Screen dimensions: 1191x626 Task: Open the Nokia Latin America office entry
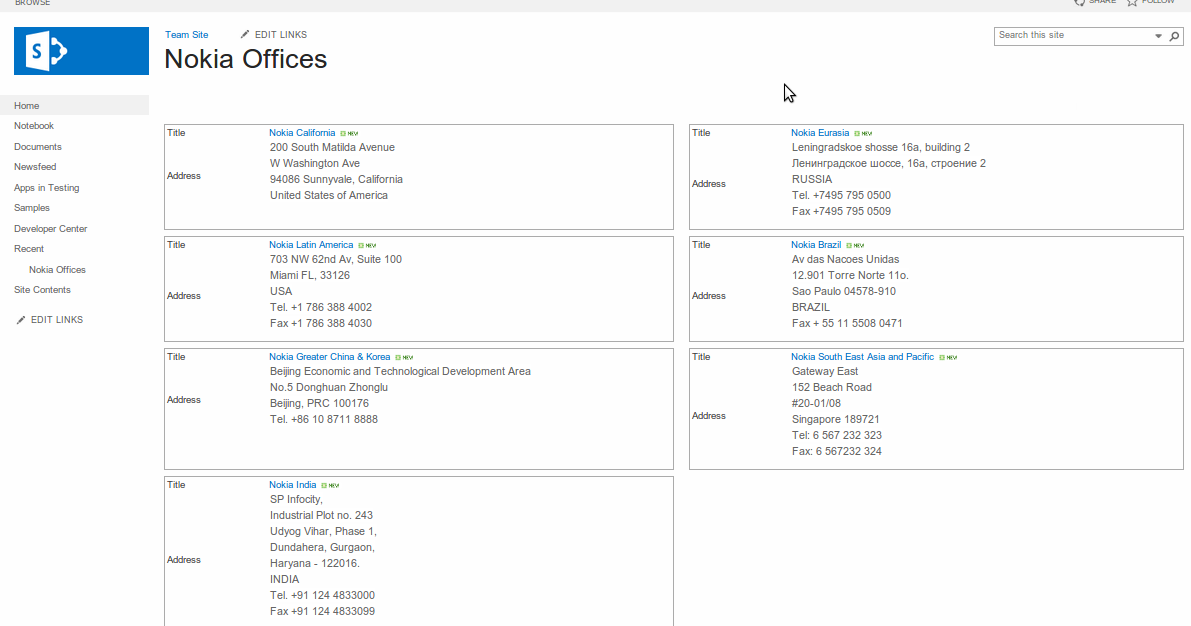click(309, 244)
